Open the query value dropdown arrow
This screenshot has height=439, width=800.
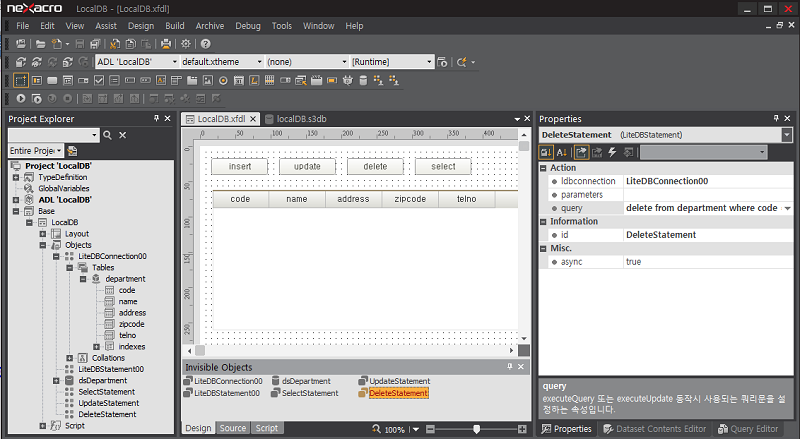coord(787,208)
